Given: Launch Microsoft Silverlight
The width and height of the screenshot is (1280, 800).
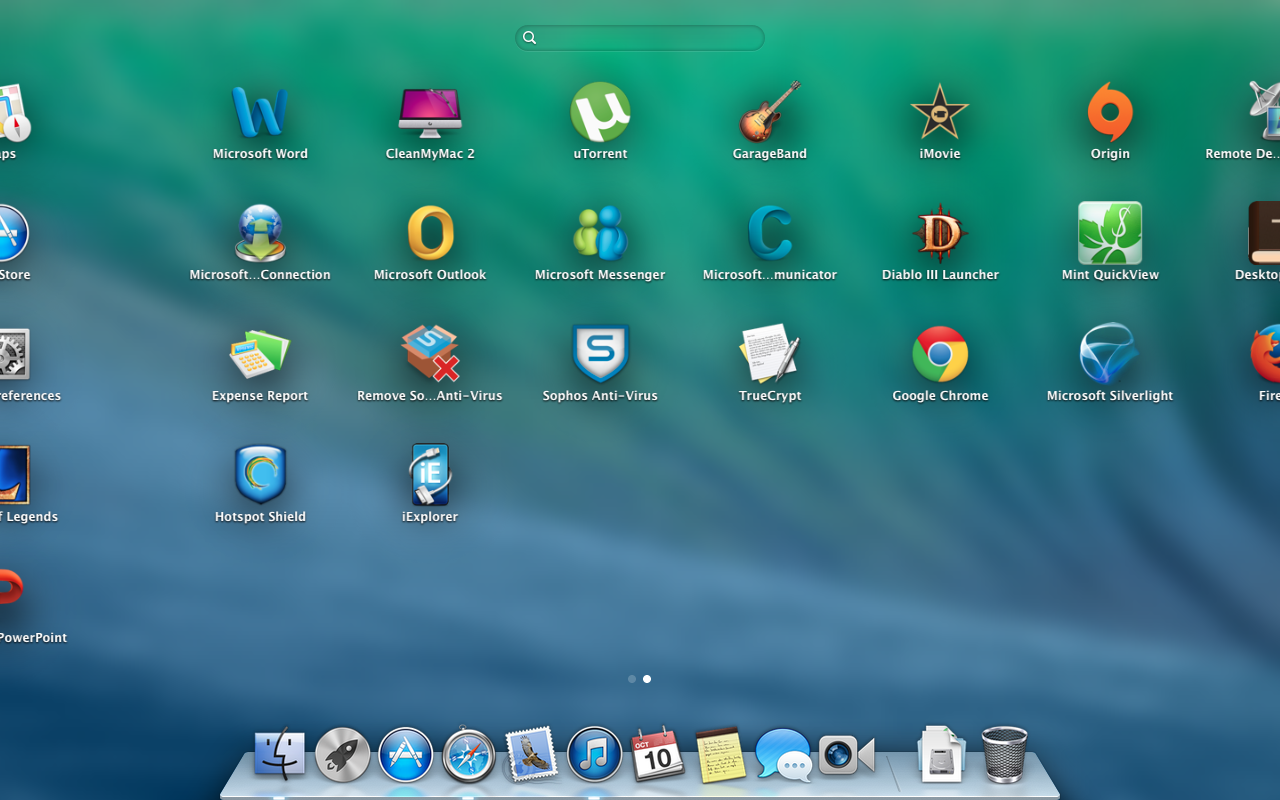Looking at the screenshot, I should coord(1110,354).
